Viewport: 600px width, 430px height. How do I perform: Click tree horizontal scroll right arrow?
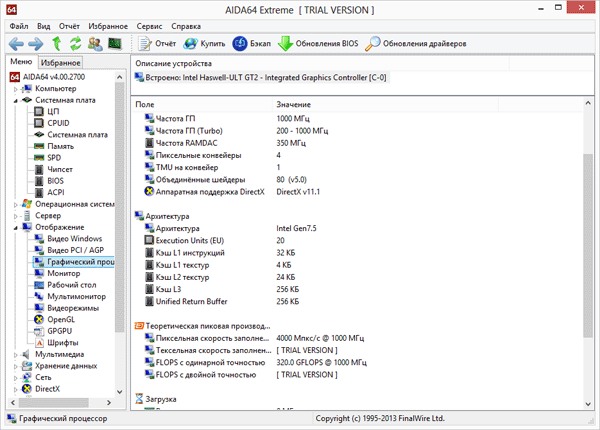tap(109, 402)
